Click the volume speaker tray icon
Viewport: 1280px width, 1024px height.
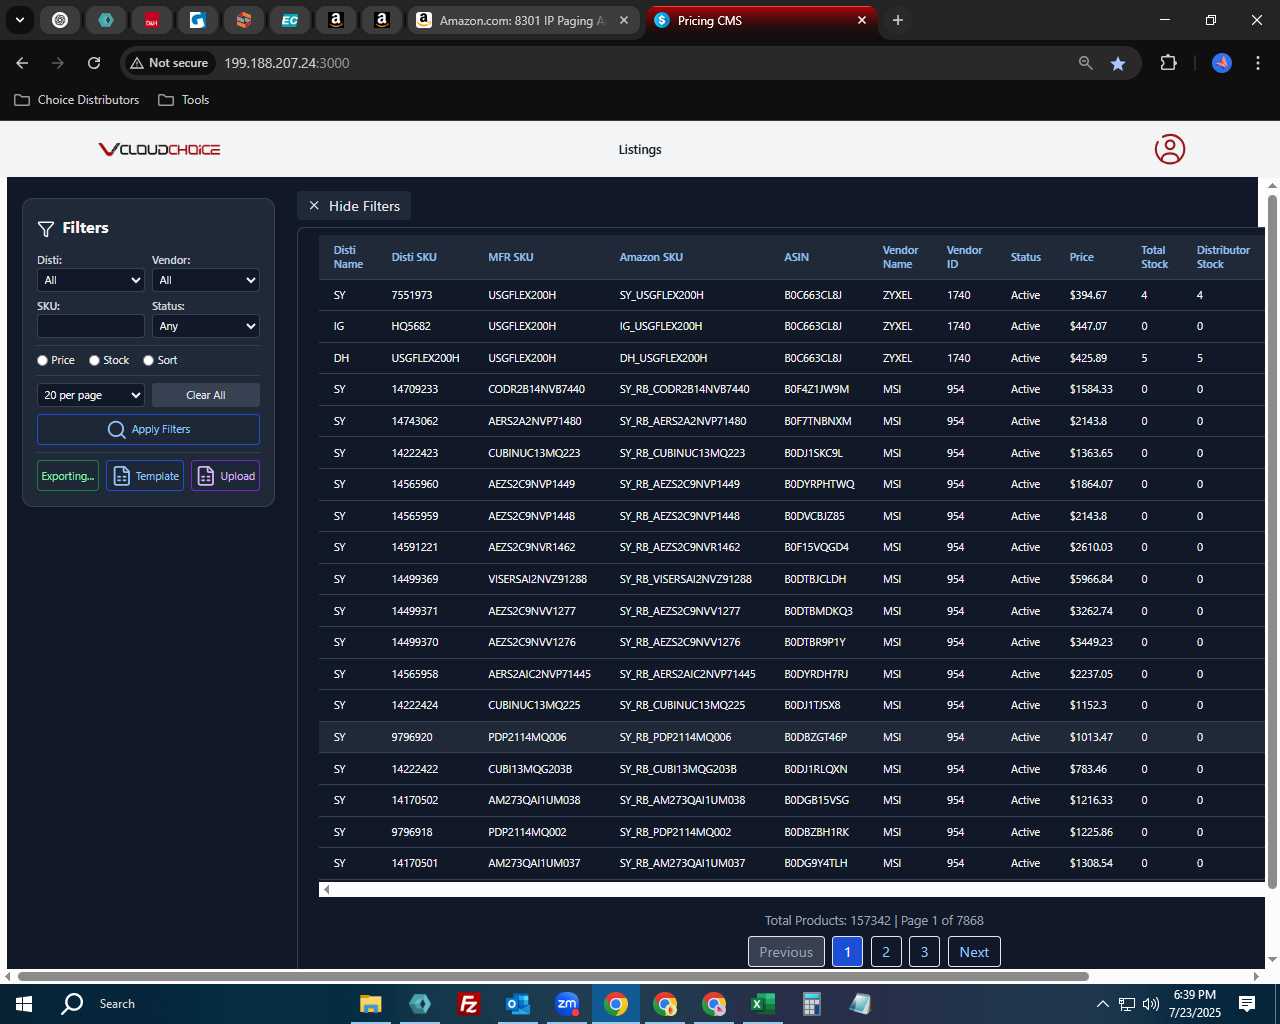(x=1151, y=1004)
